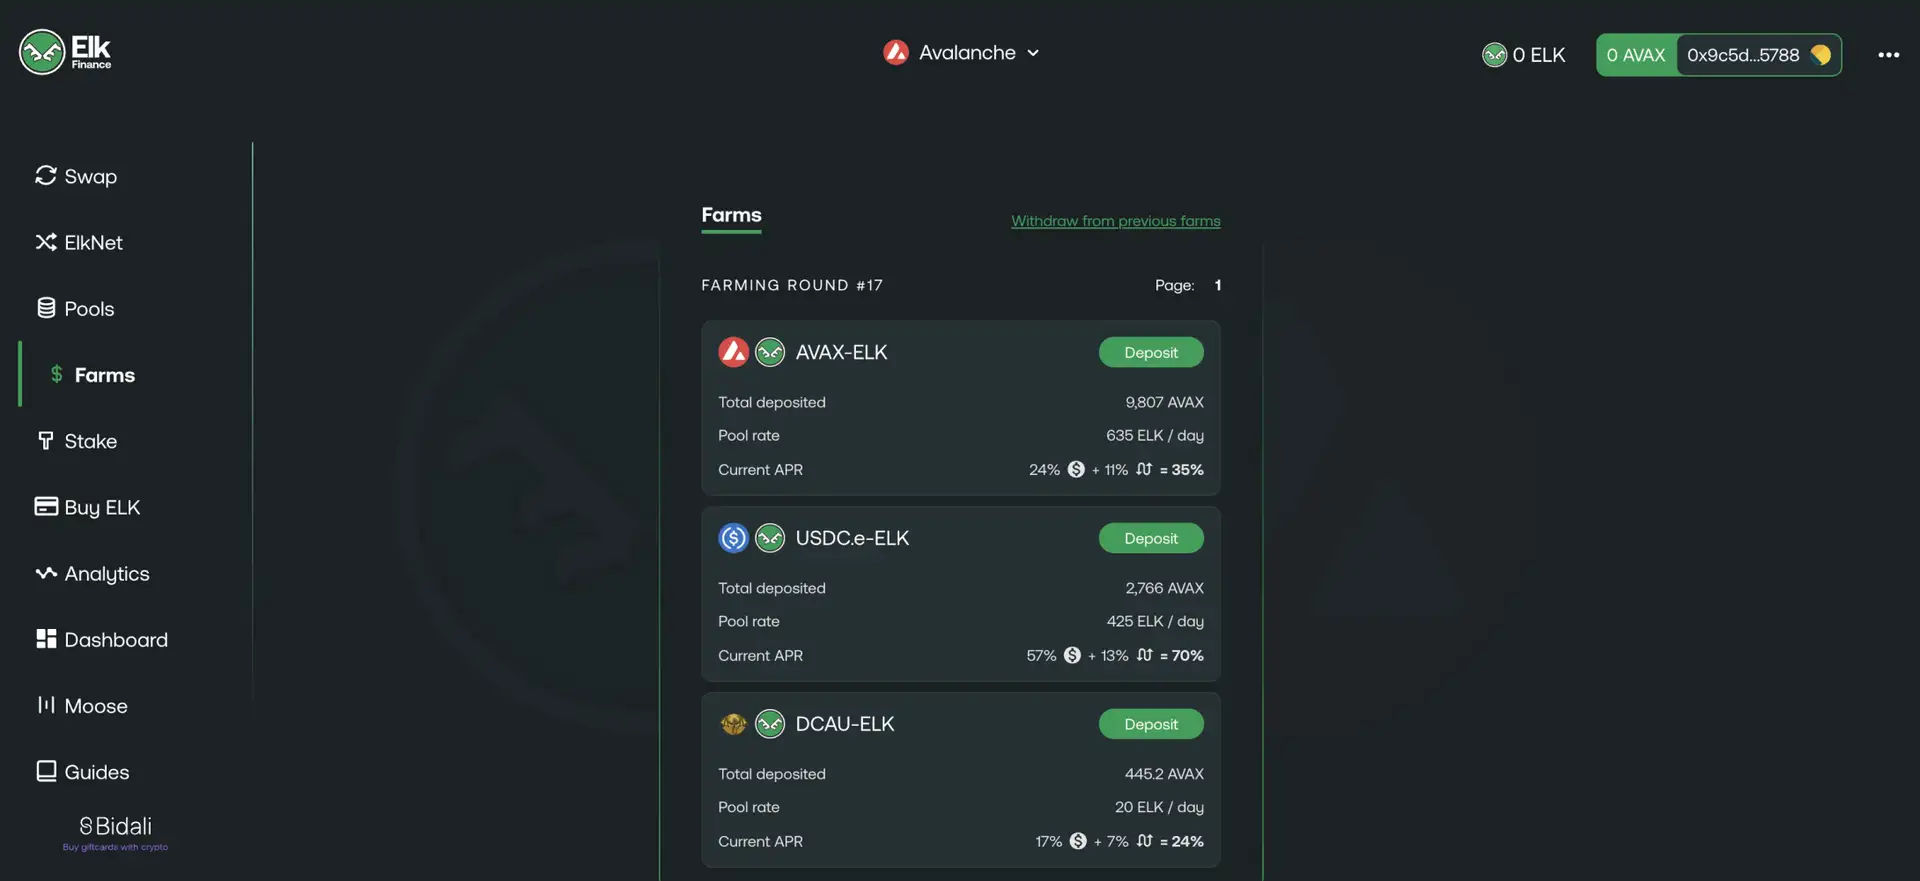Click the Elk Finance logo
Screen dimensions: 1920x881
pos(65,52)
